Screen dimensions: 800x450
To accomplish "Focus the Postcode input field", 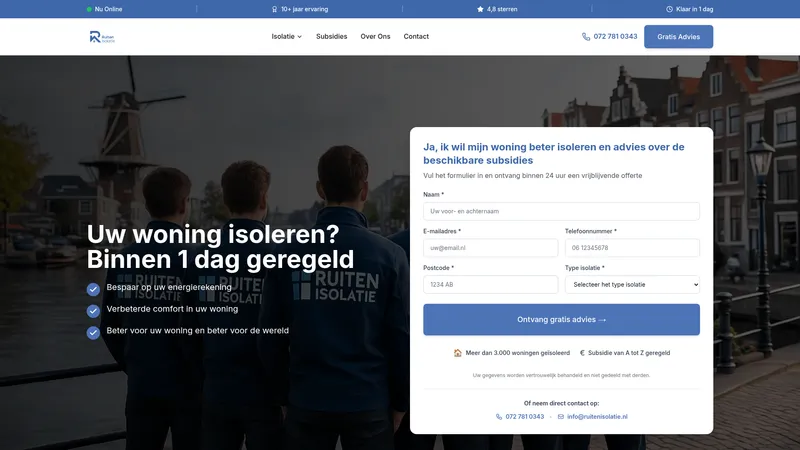I will pyautogui.click(x=490, y=285).
